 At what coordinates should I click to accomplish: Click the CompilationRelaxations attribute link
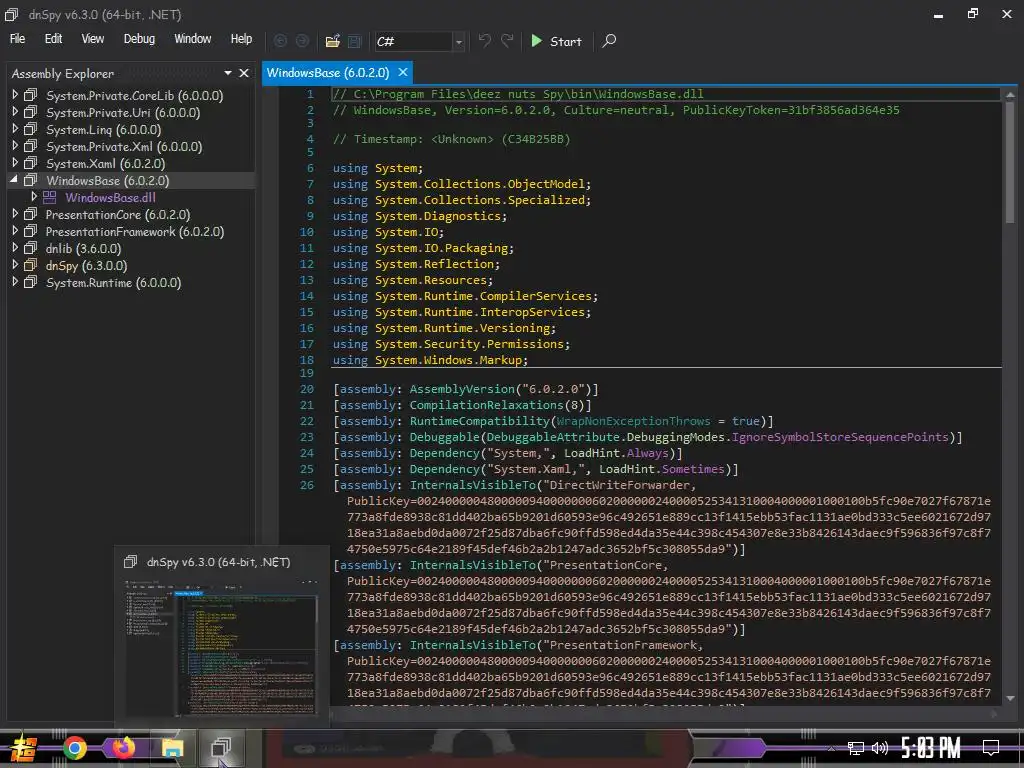(487, 405)
